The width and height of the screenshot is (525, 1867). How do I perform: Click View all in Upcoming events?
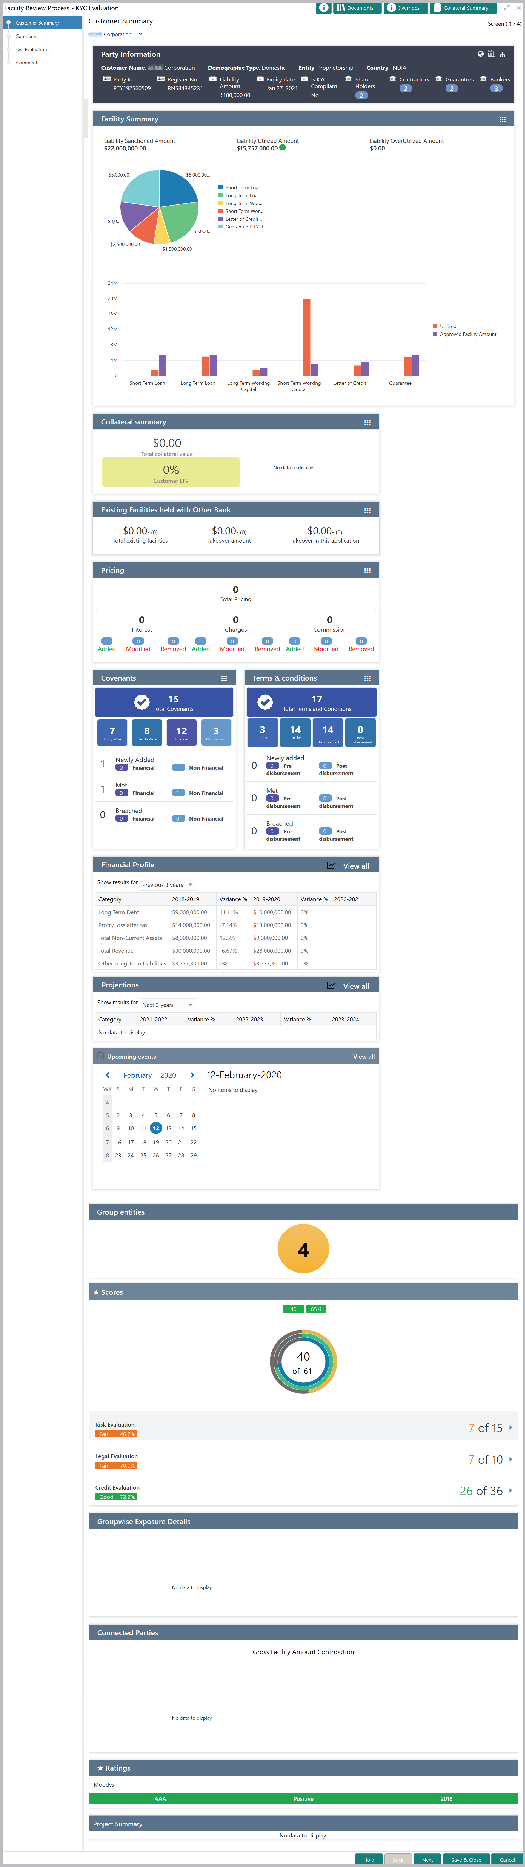pos(364,1056)
